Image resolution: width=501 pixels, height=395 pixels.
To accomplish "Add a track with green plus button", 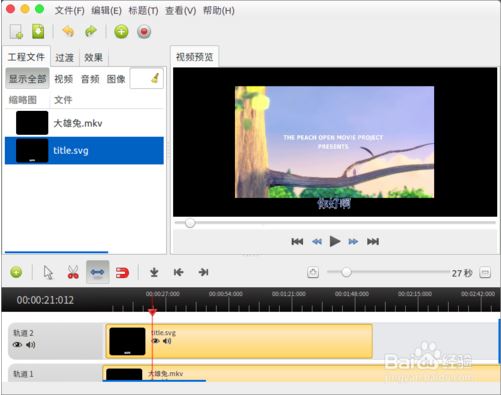I will (x=16, y=272).
